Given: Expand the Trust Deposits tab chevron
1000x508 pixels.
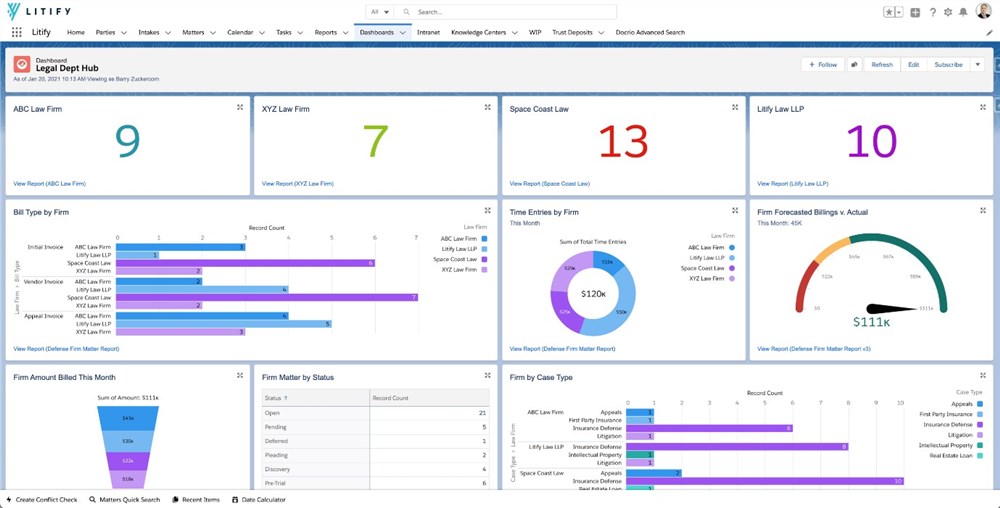Looking at the screenshot, I should [x=601, y=33].
